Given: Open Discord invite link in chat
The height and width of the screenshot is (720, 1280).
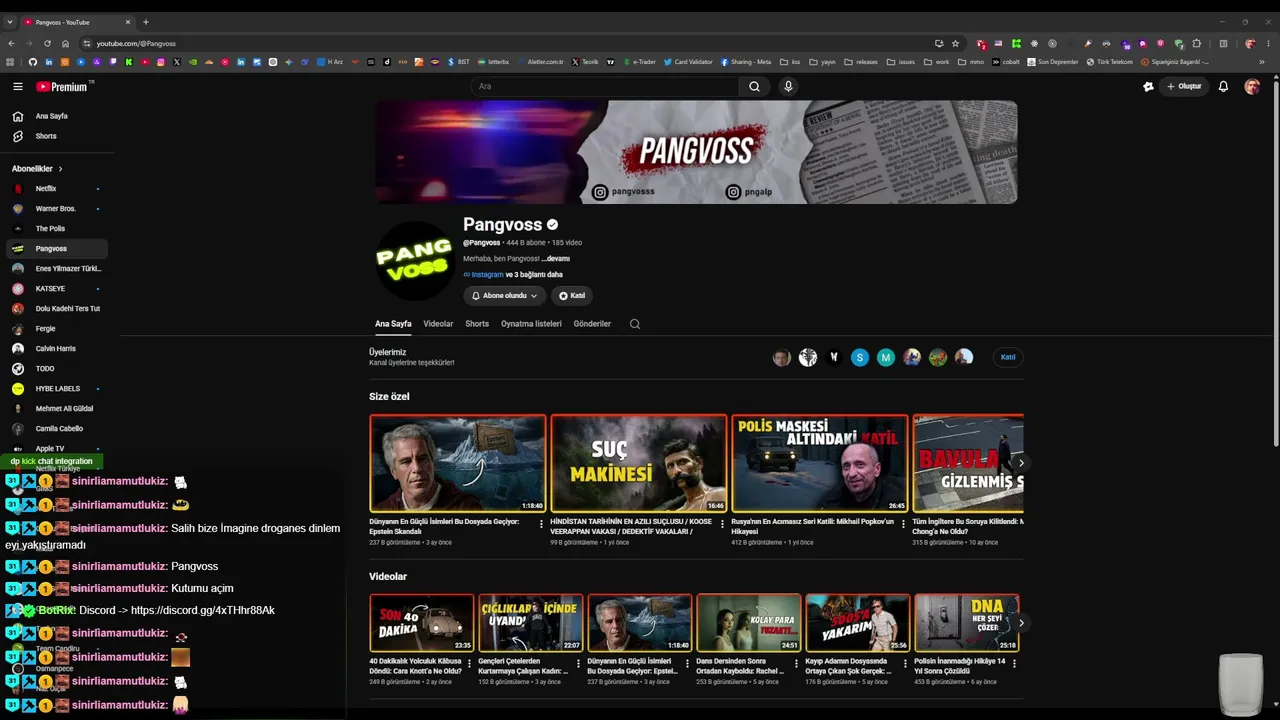Looking at the screenshot, I should (202, 611).
